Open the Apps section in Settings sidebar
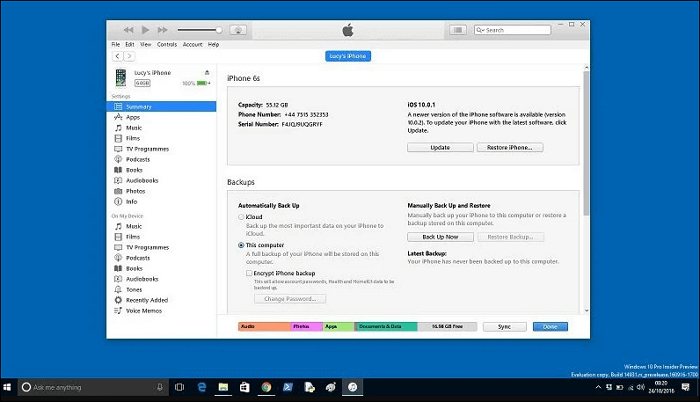The width and height of the screenshot is (700, 402). coord(132,117)
